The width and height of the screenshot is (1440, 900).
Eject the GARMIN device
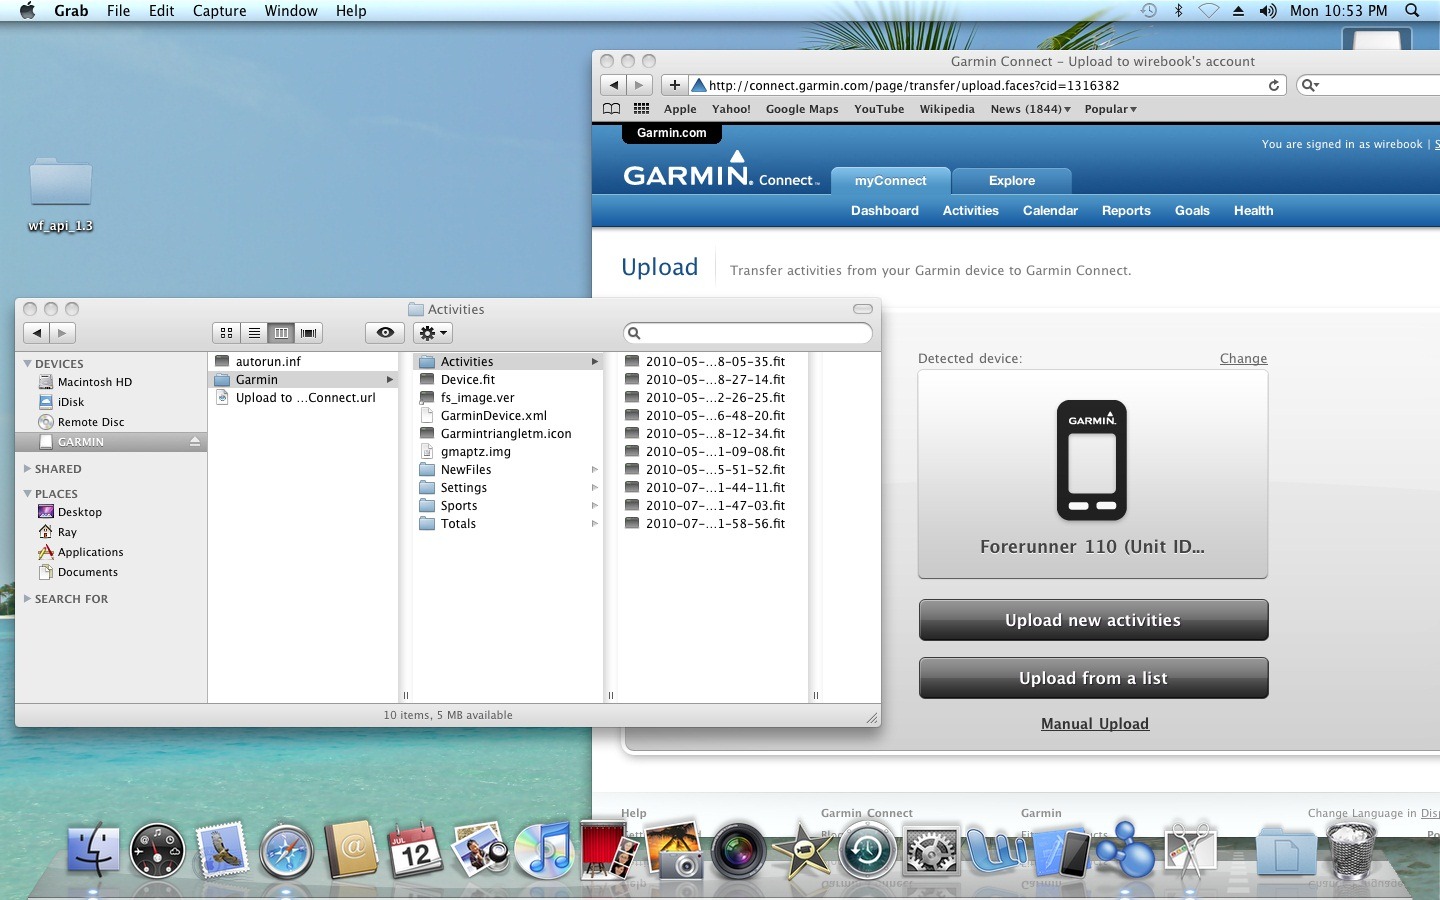coord(195,441)
